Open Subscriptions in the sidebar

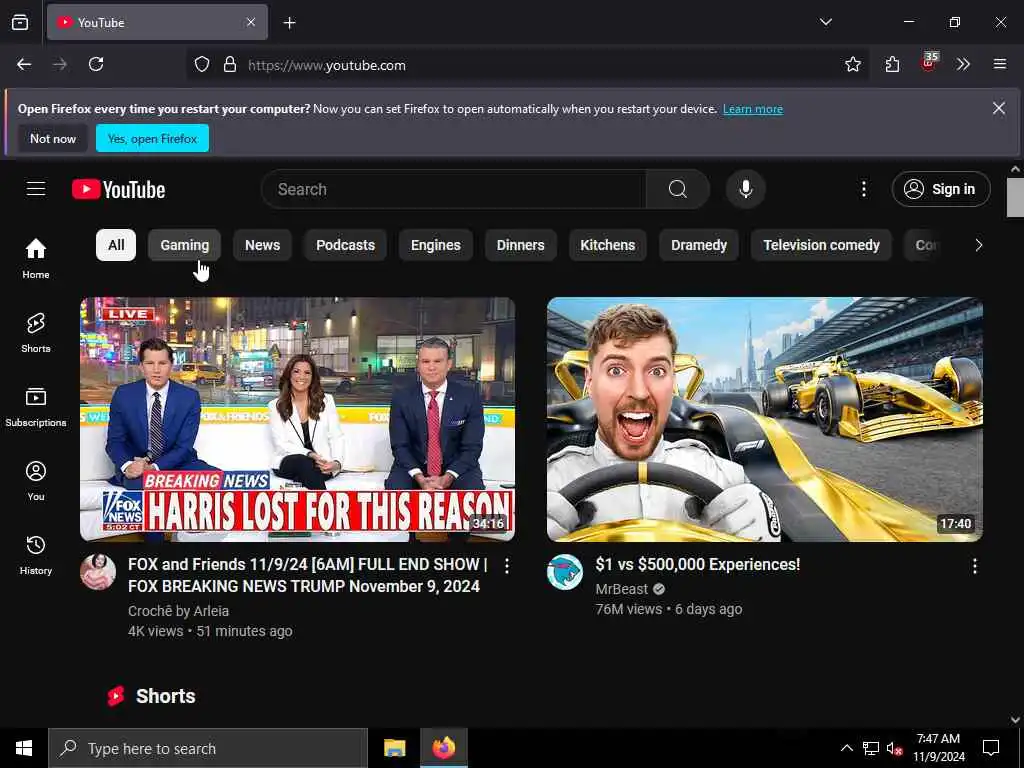[x=36, y=406]
